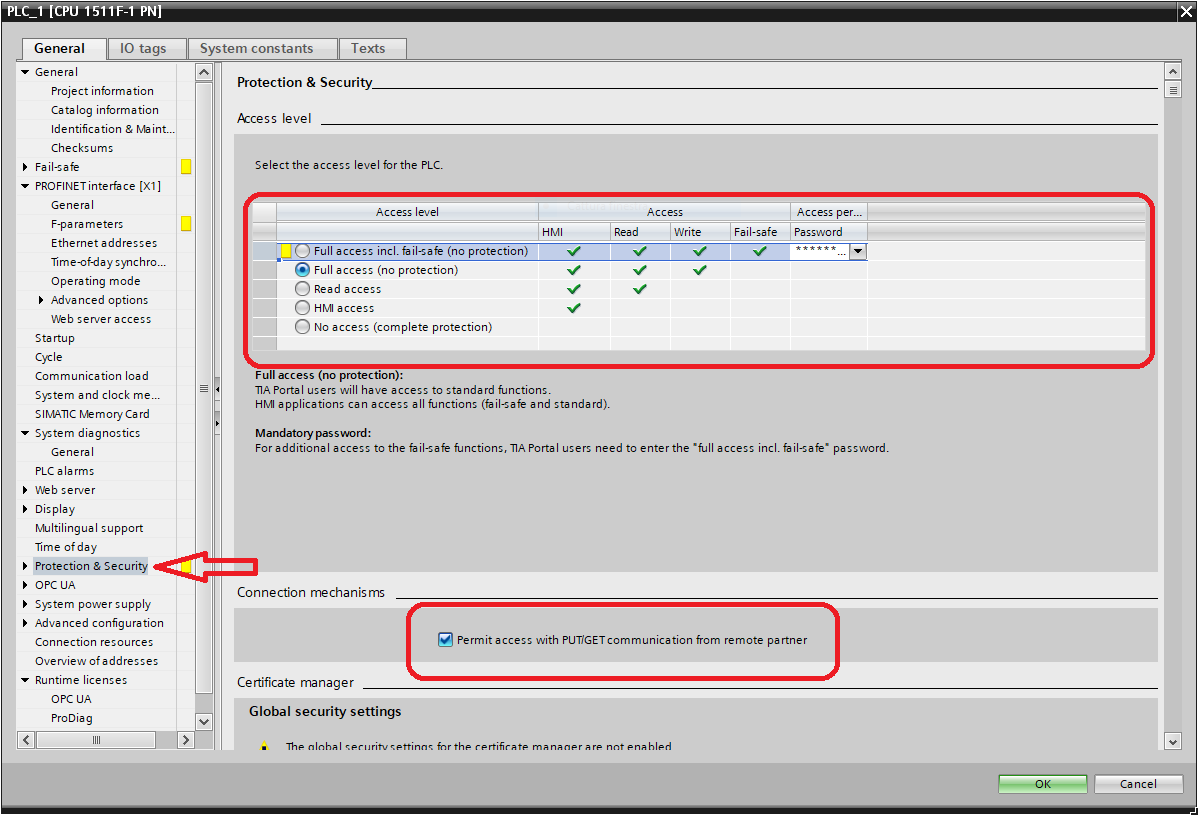
Task: Open Identification & Maint... entry
Action: 112,129
